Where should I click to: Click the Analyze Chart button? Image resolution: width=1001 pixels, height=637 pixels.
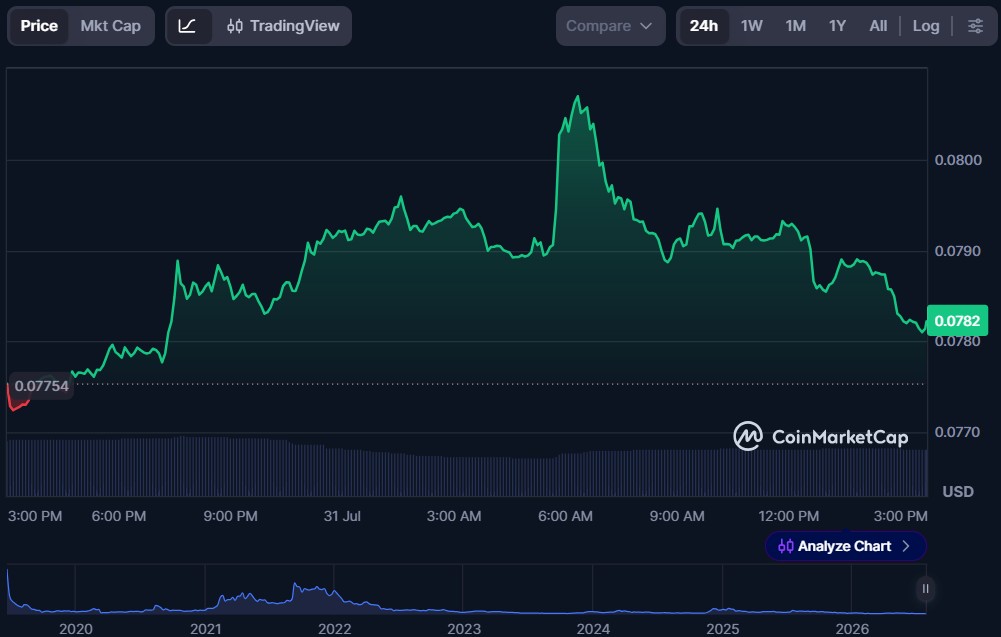pos(845,546)
